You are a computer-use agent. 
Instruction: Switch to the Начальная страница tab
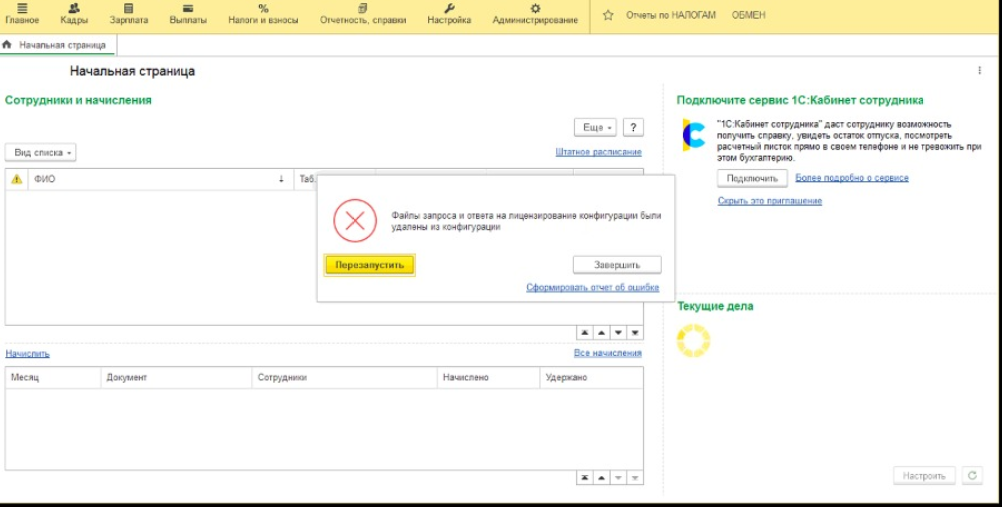(61, 45)
